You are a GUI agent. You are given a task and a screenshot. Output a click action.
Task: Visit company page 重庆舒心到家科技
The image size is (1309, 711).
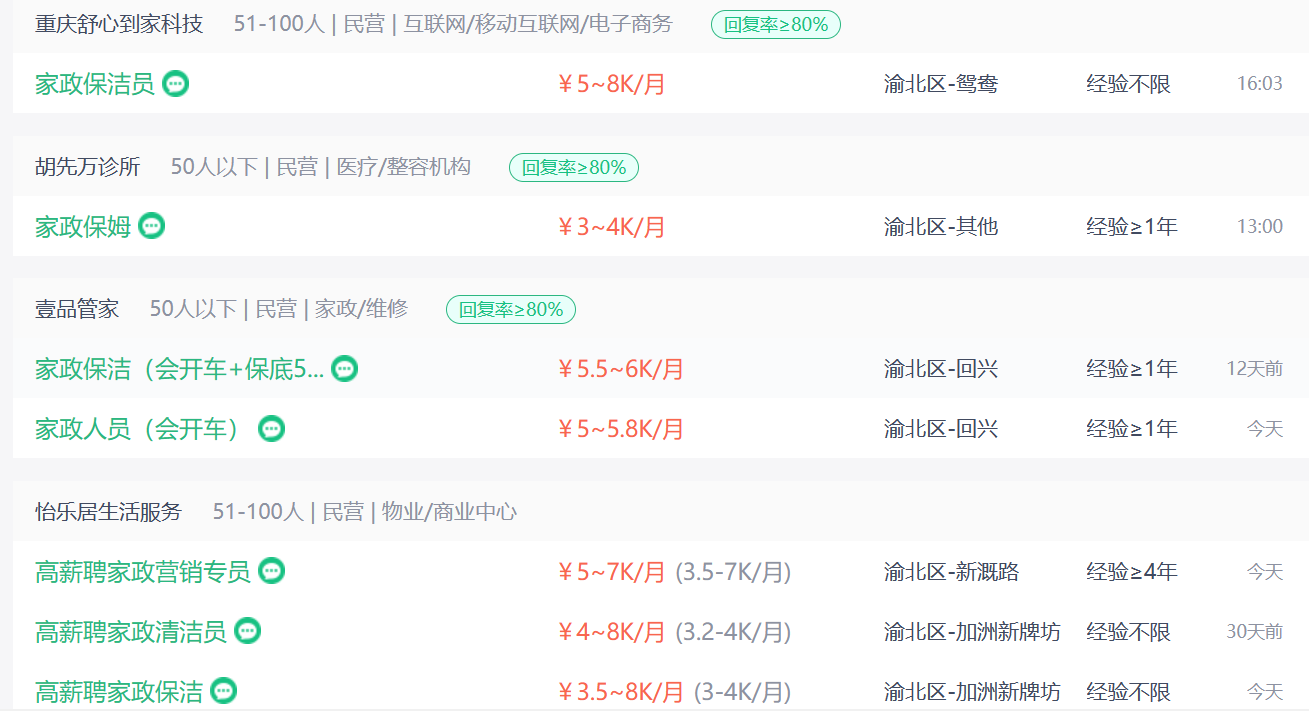pos(119,24)
